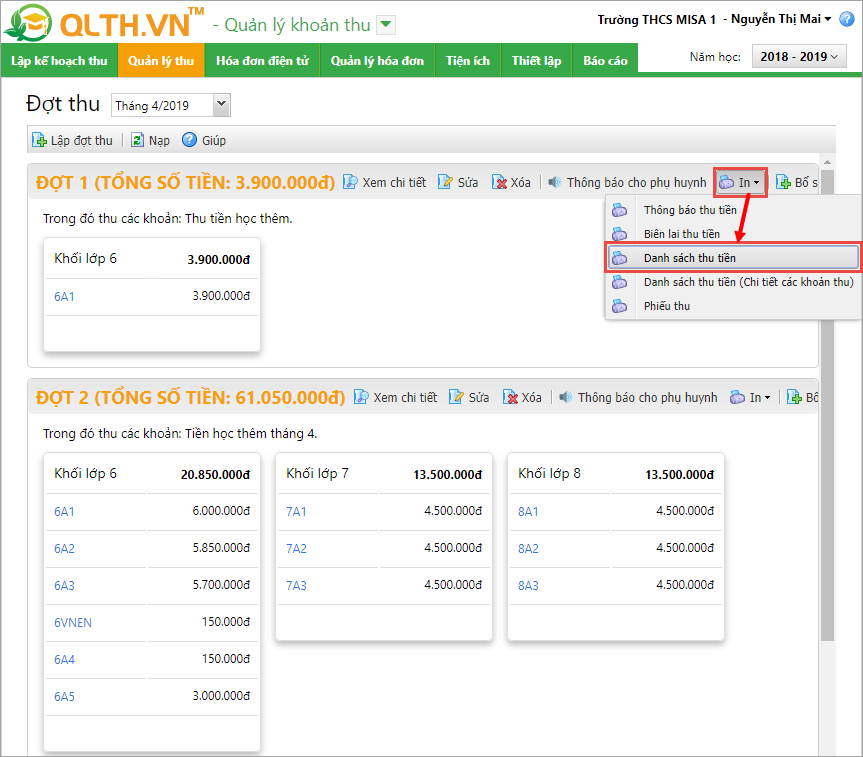Switch to Lập kế hoạch thu tab
The height and width of the screenshot is (757, 863).
coord(59,60)
